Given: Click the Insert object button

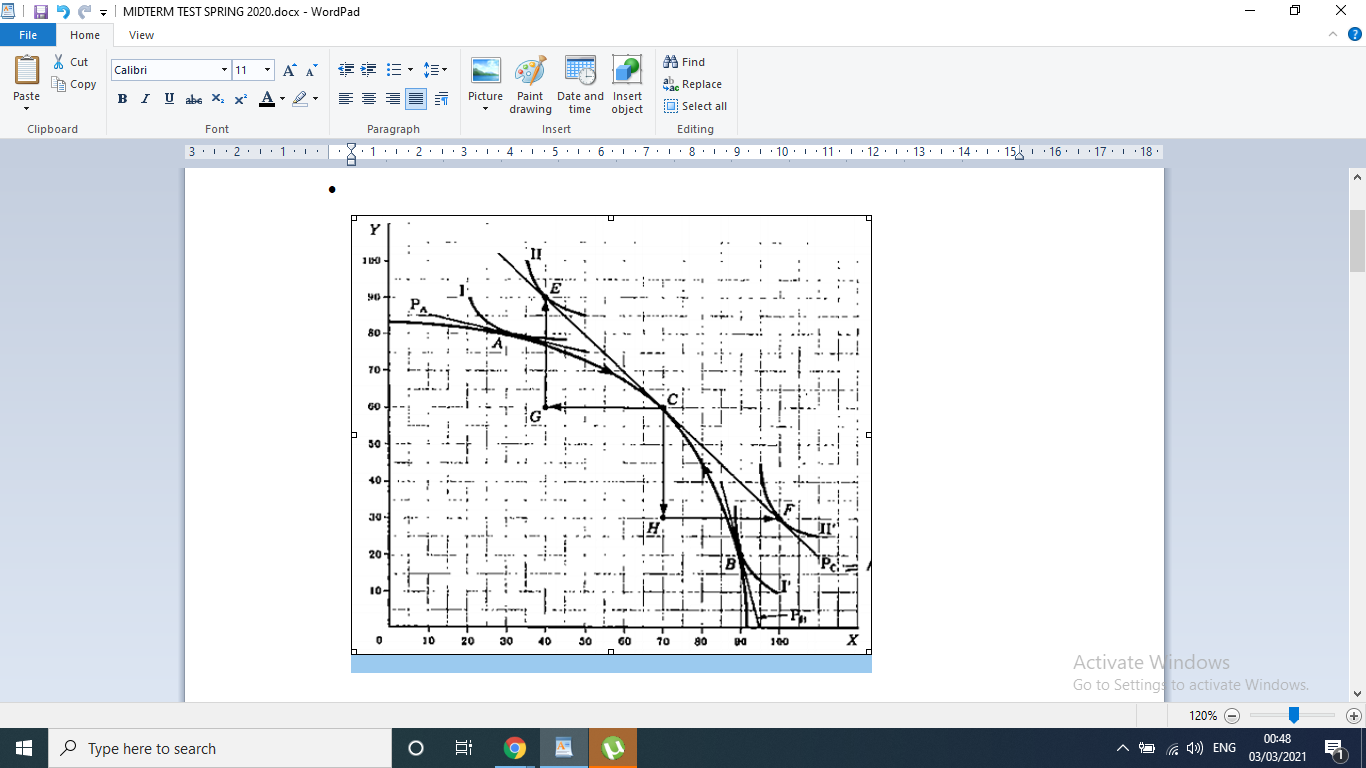Looking at the screenshot, I should tap(627, 85).
